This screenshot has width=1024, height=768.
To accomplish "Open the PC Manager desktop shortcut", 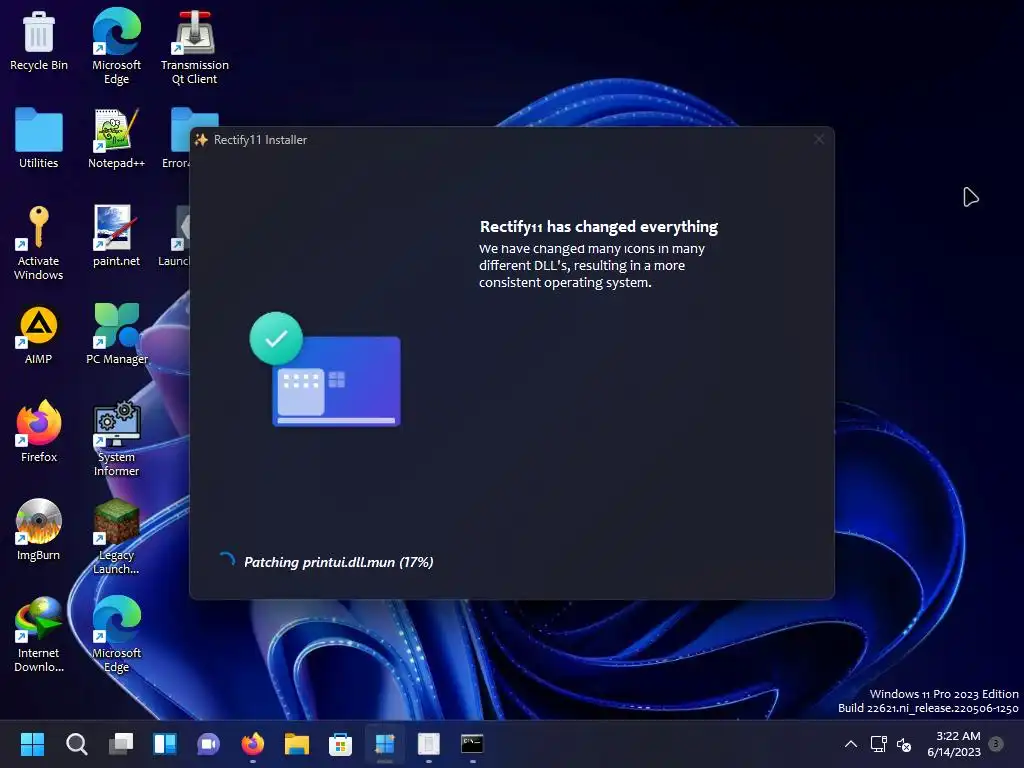I will [x=117, y=334].
